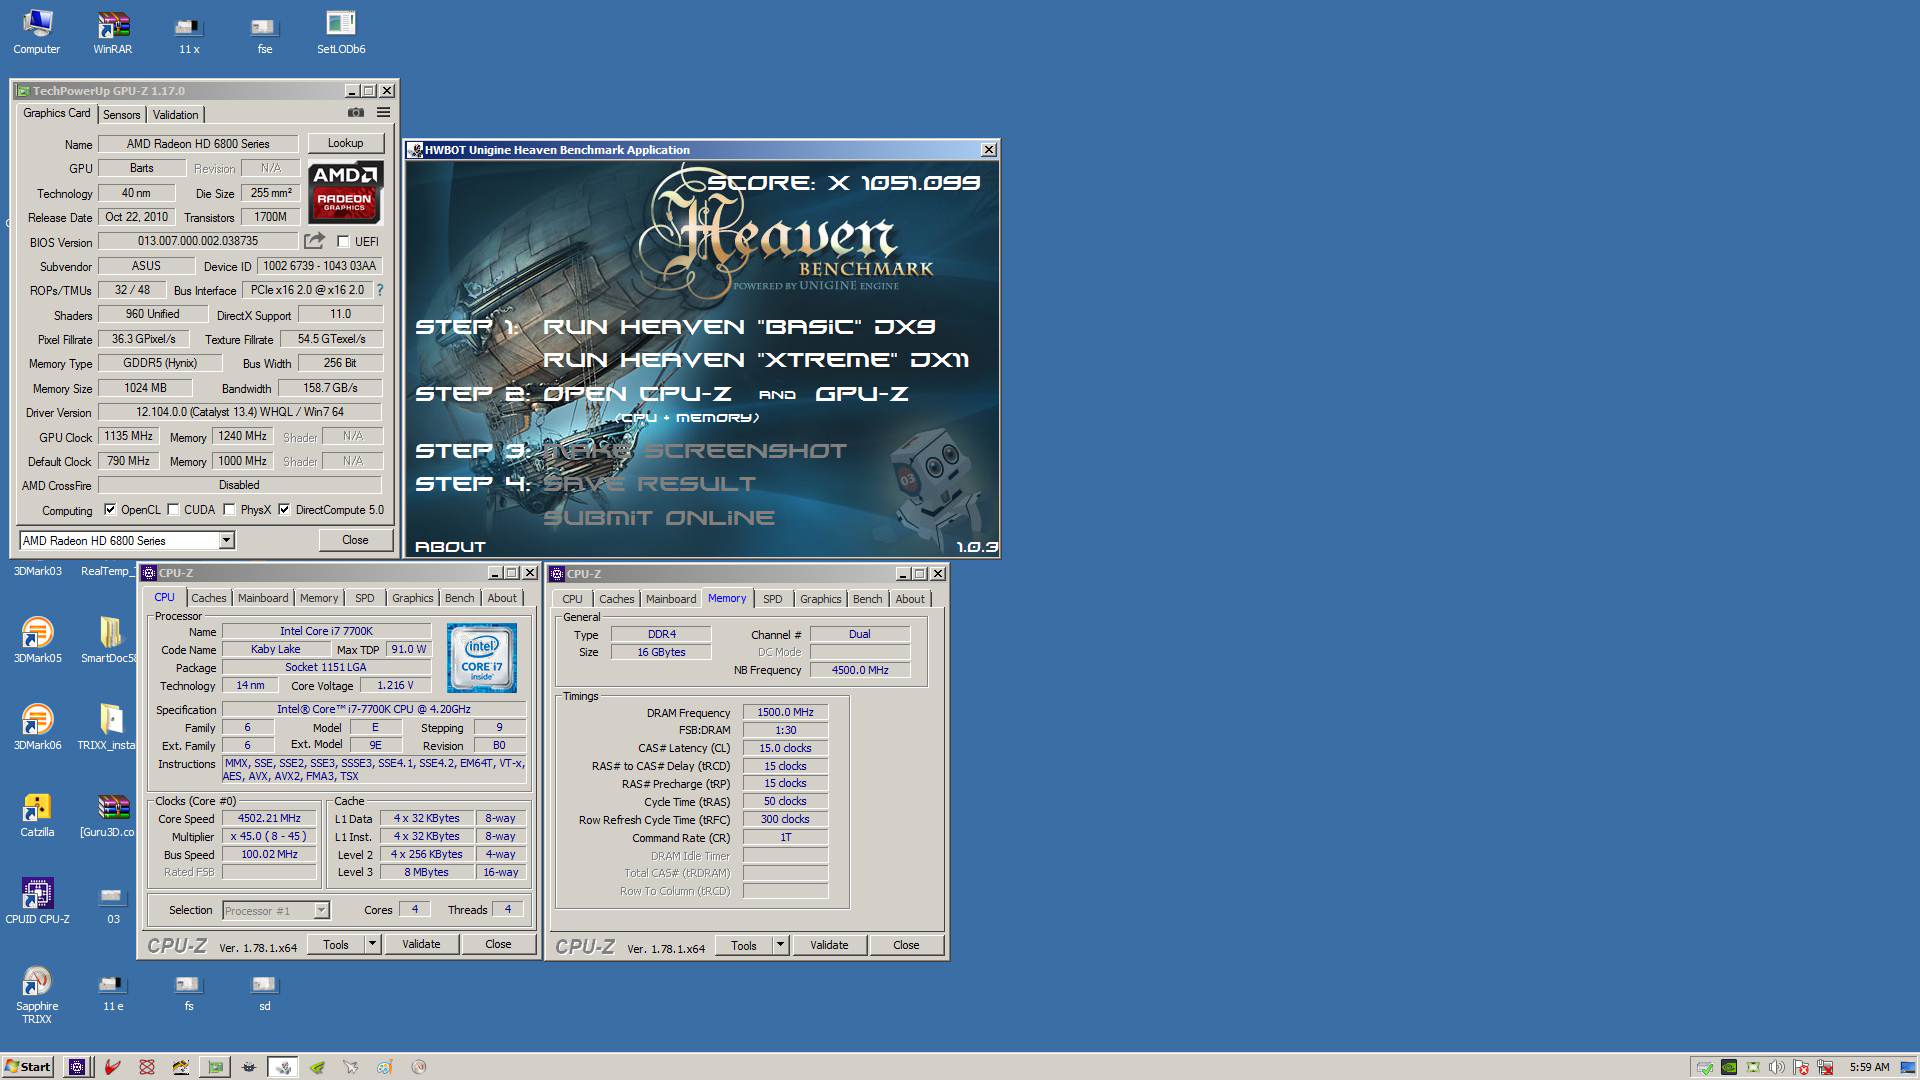Switch to the GPU-Z Sensors tab
Viewport: 1920px width, 1080px height.
[x=122, y=115]
